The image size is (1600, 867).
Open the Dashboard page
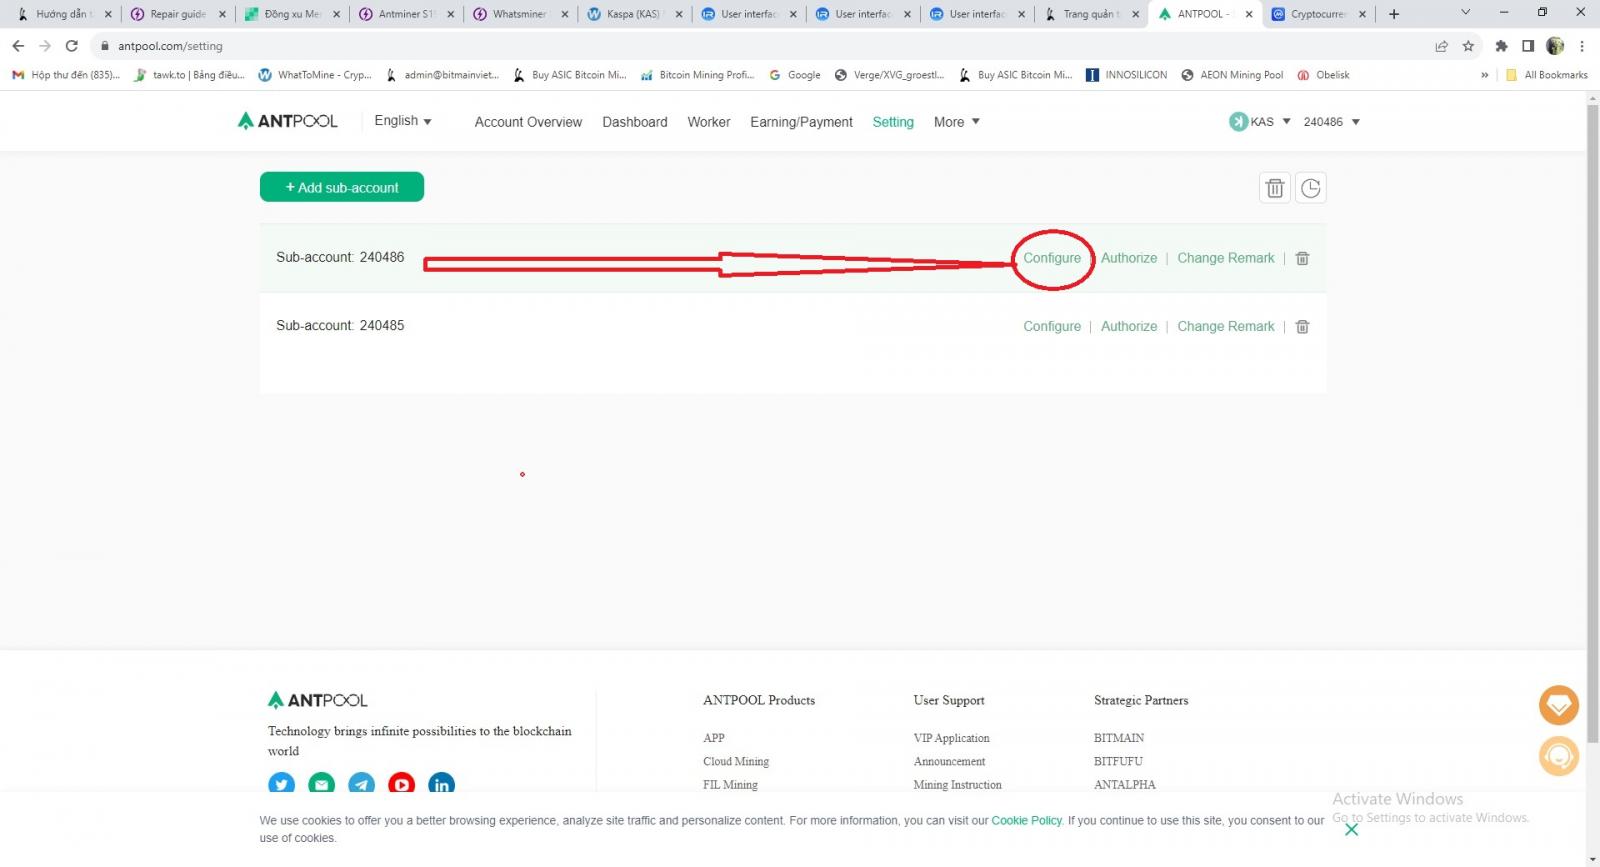(x=635, y=122)
